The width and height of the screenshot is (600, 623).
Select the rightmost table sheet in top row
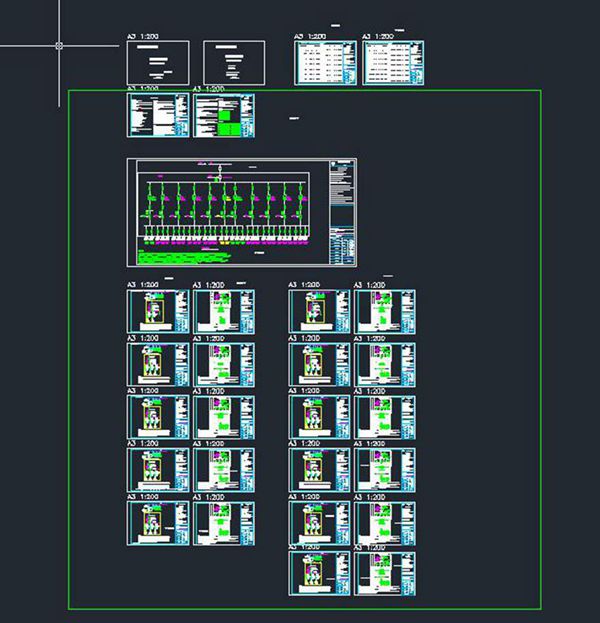click(392, 63)
